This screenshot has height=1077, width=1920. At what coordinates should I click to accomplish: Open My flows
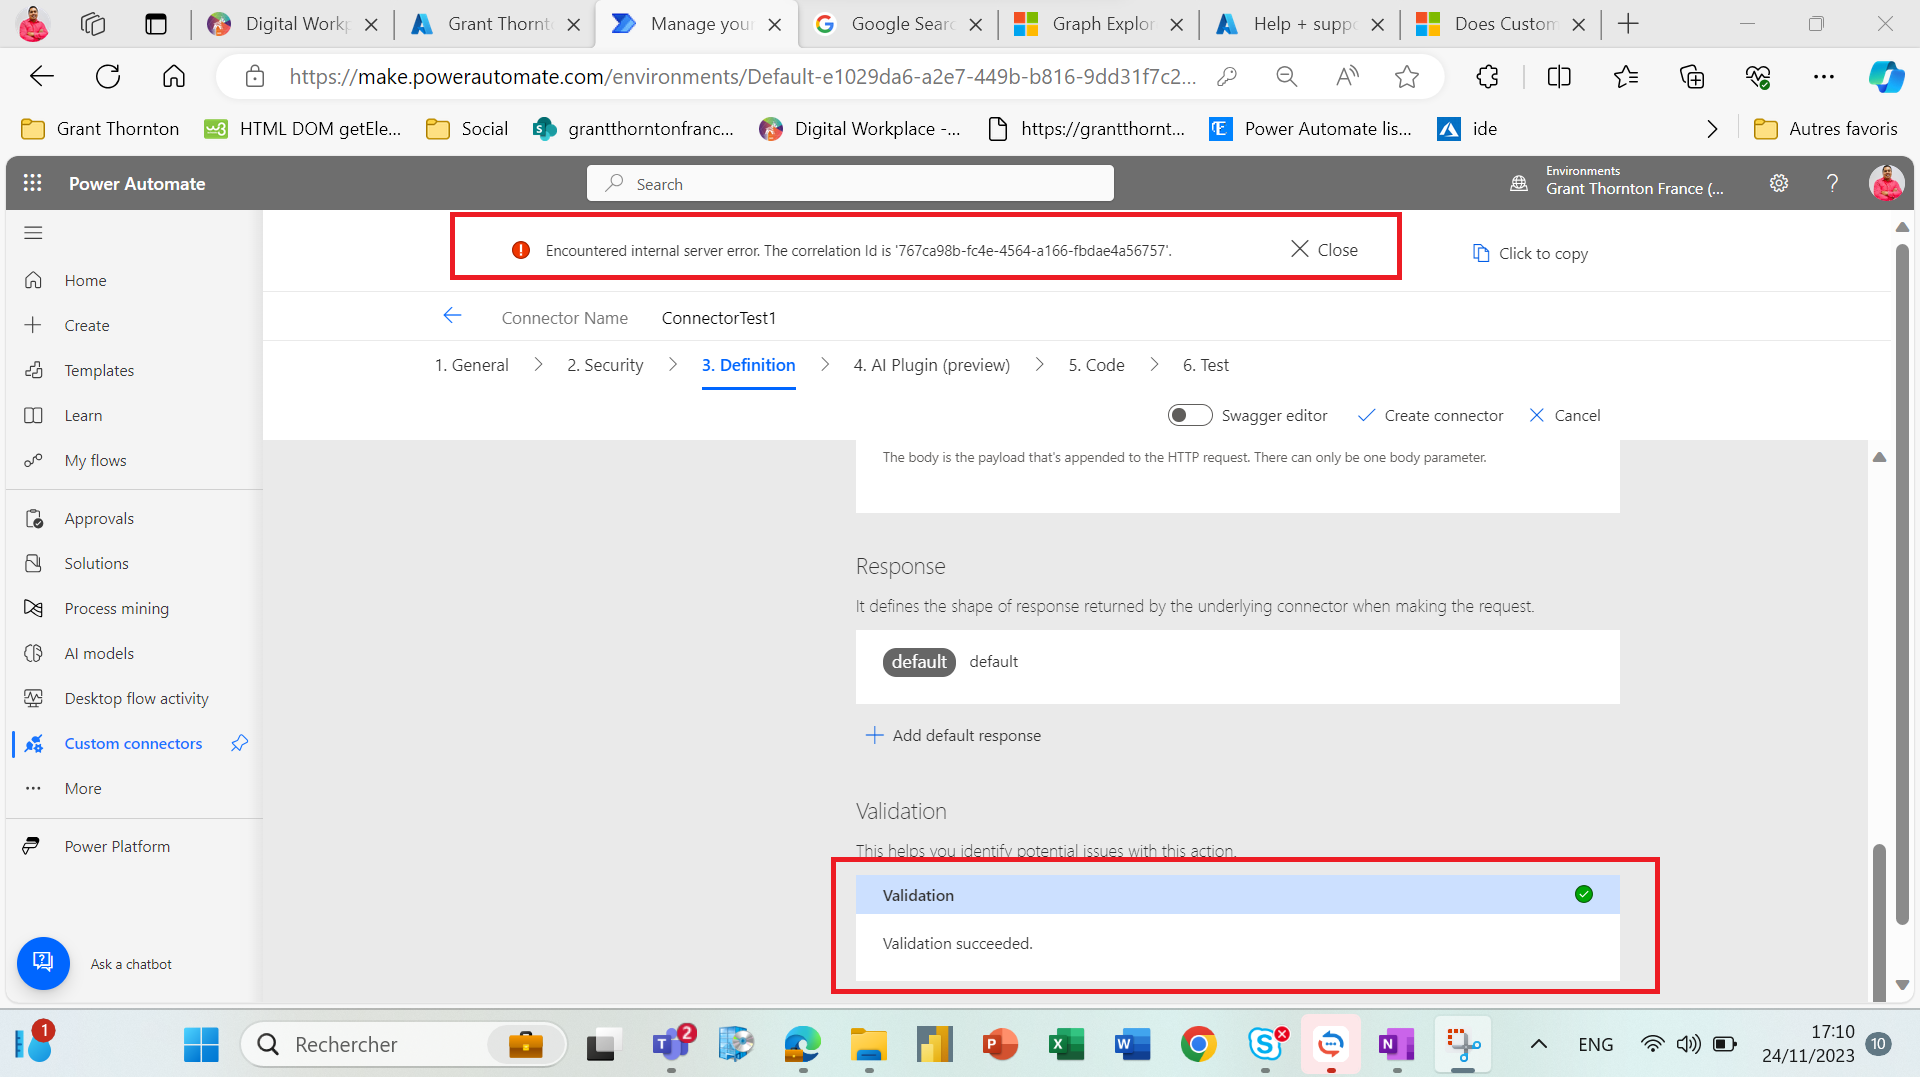(95, 460)
